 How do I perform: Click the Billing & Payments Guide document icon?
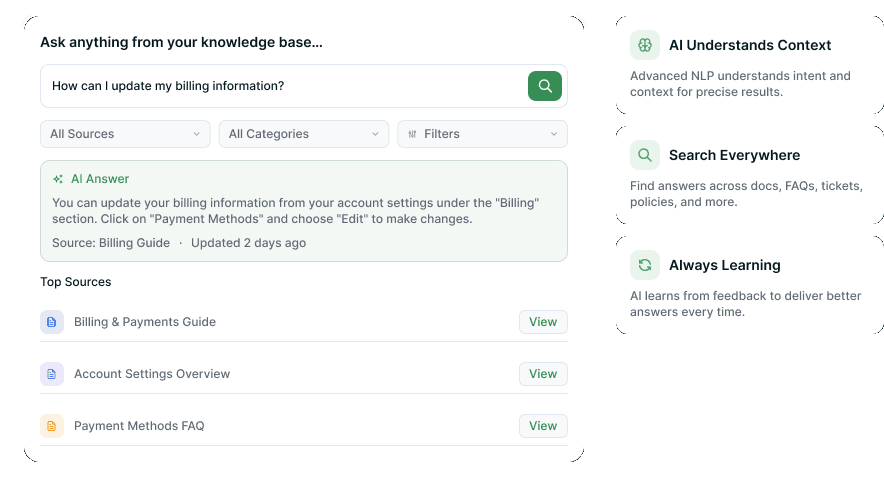point(51,322)
